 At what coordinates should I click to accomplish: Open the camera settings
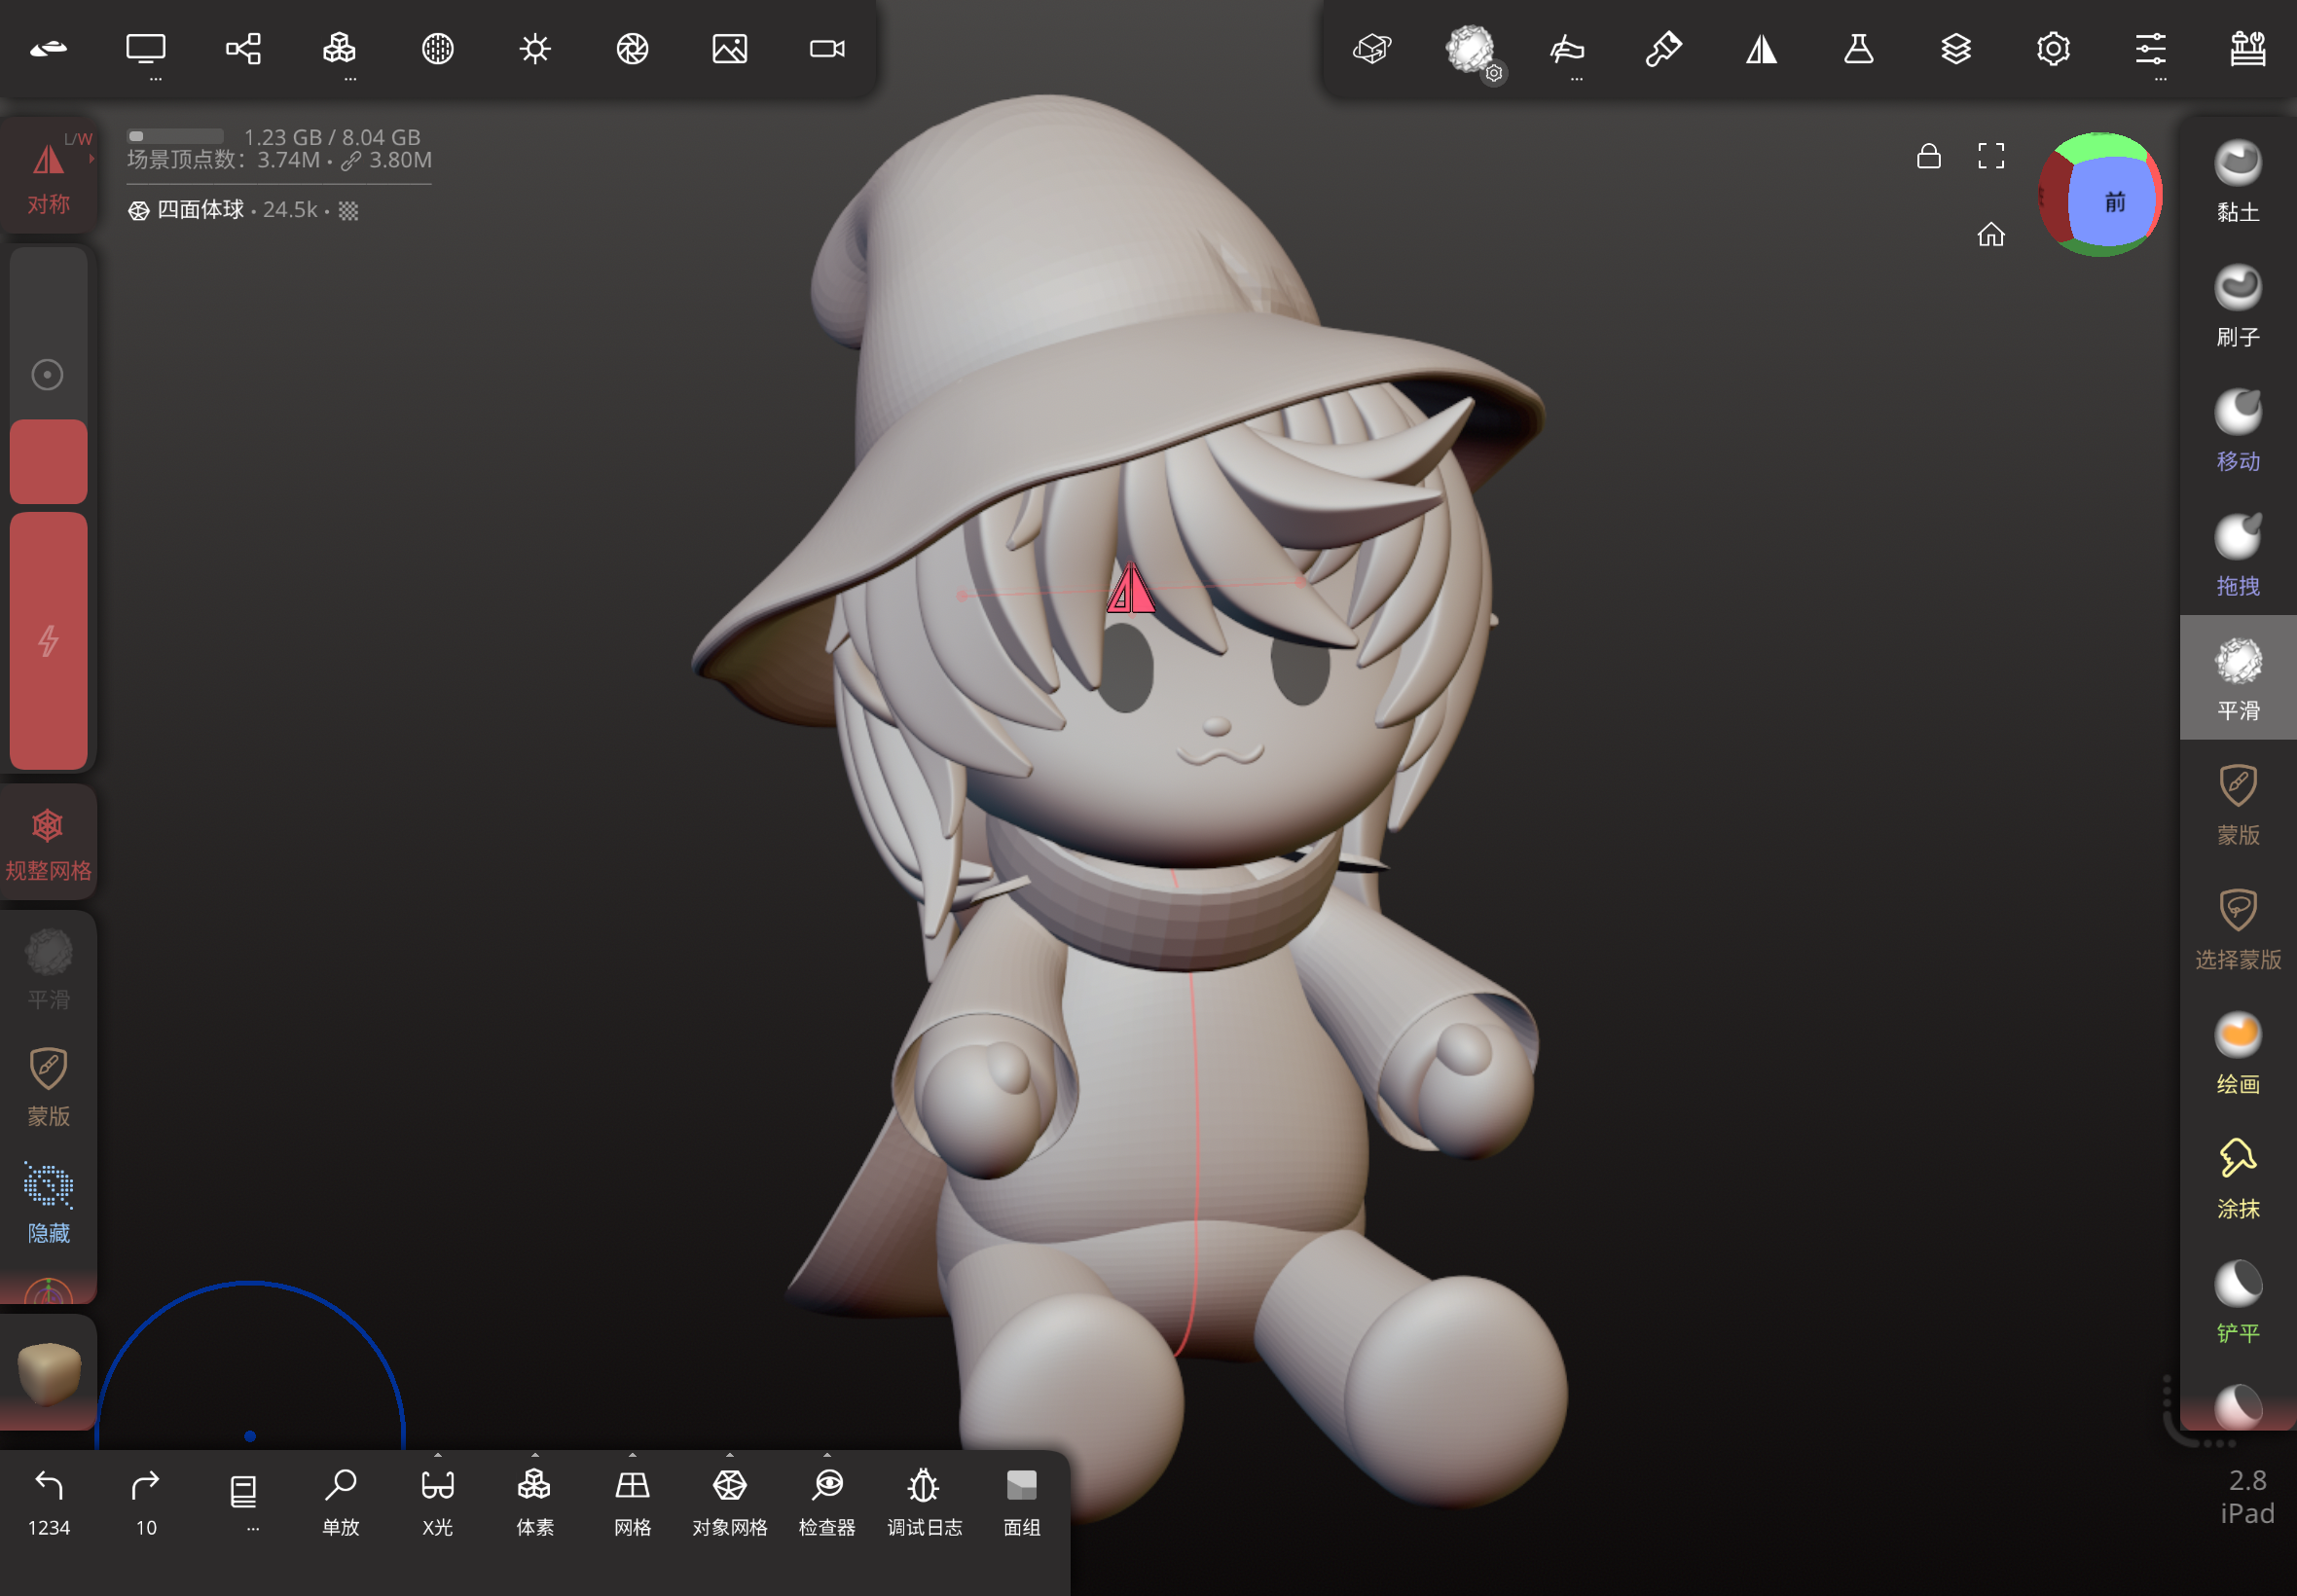[827, 48]
